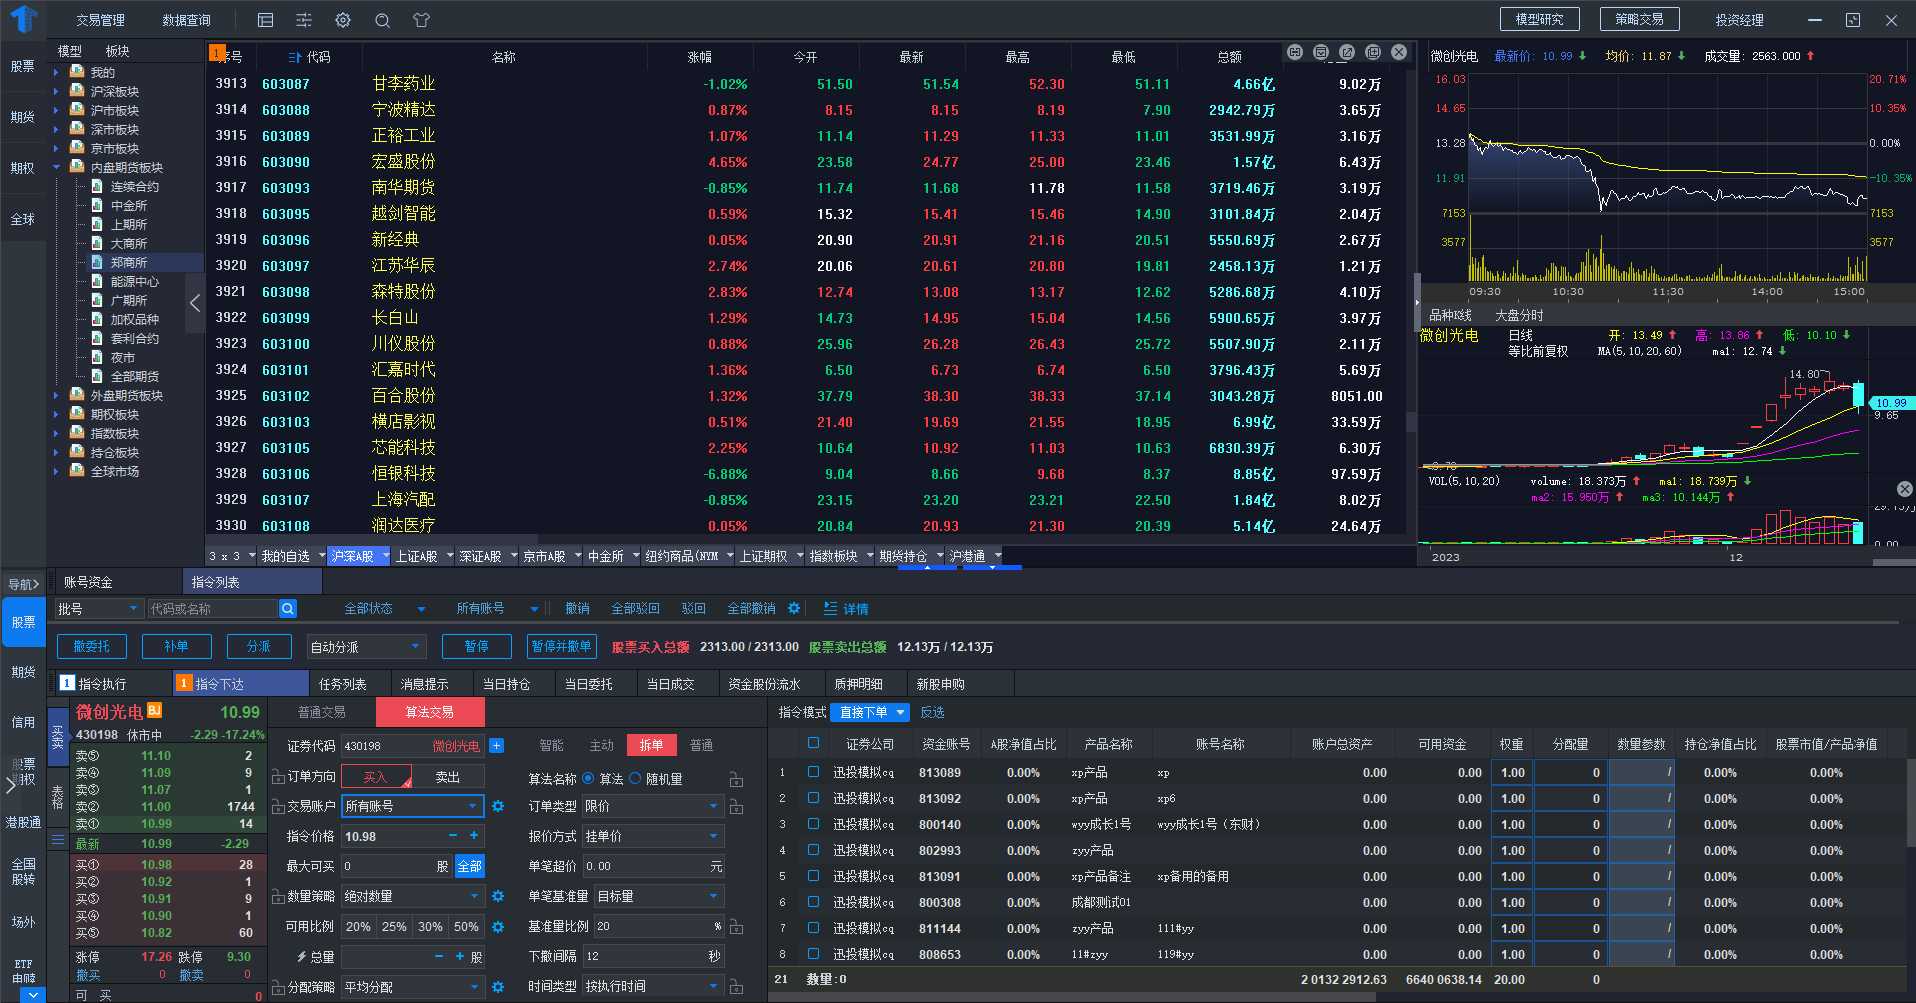Check the box for account 813092

[813, 798]
